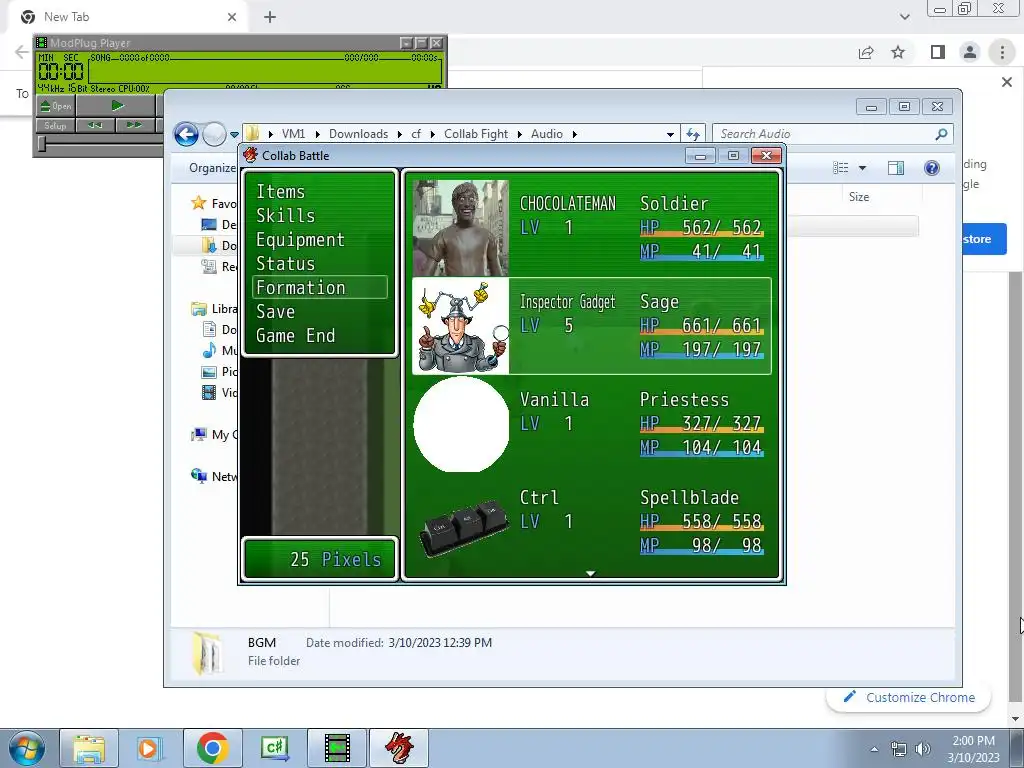Sort by the Size column header
Image resolution: width=1024 pixels, height=768 pixels.
pyautogui.click(x=859, y=197)
